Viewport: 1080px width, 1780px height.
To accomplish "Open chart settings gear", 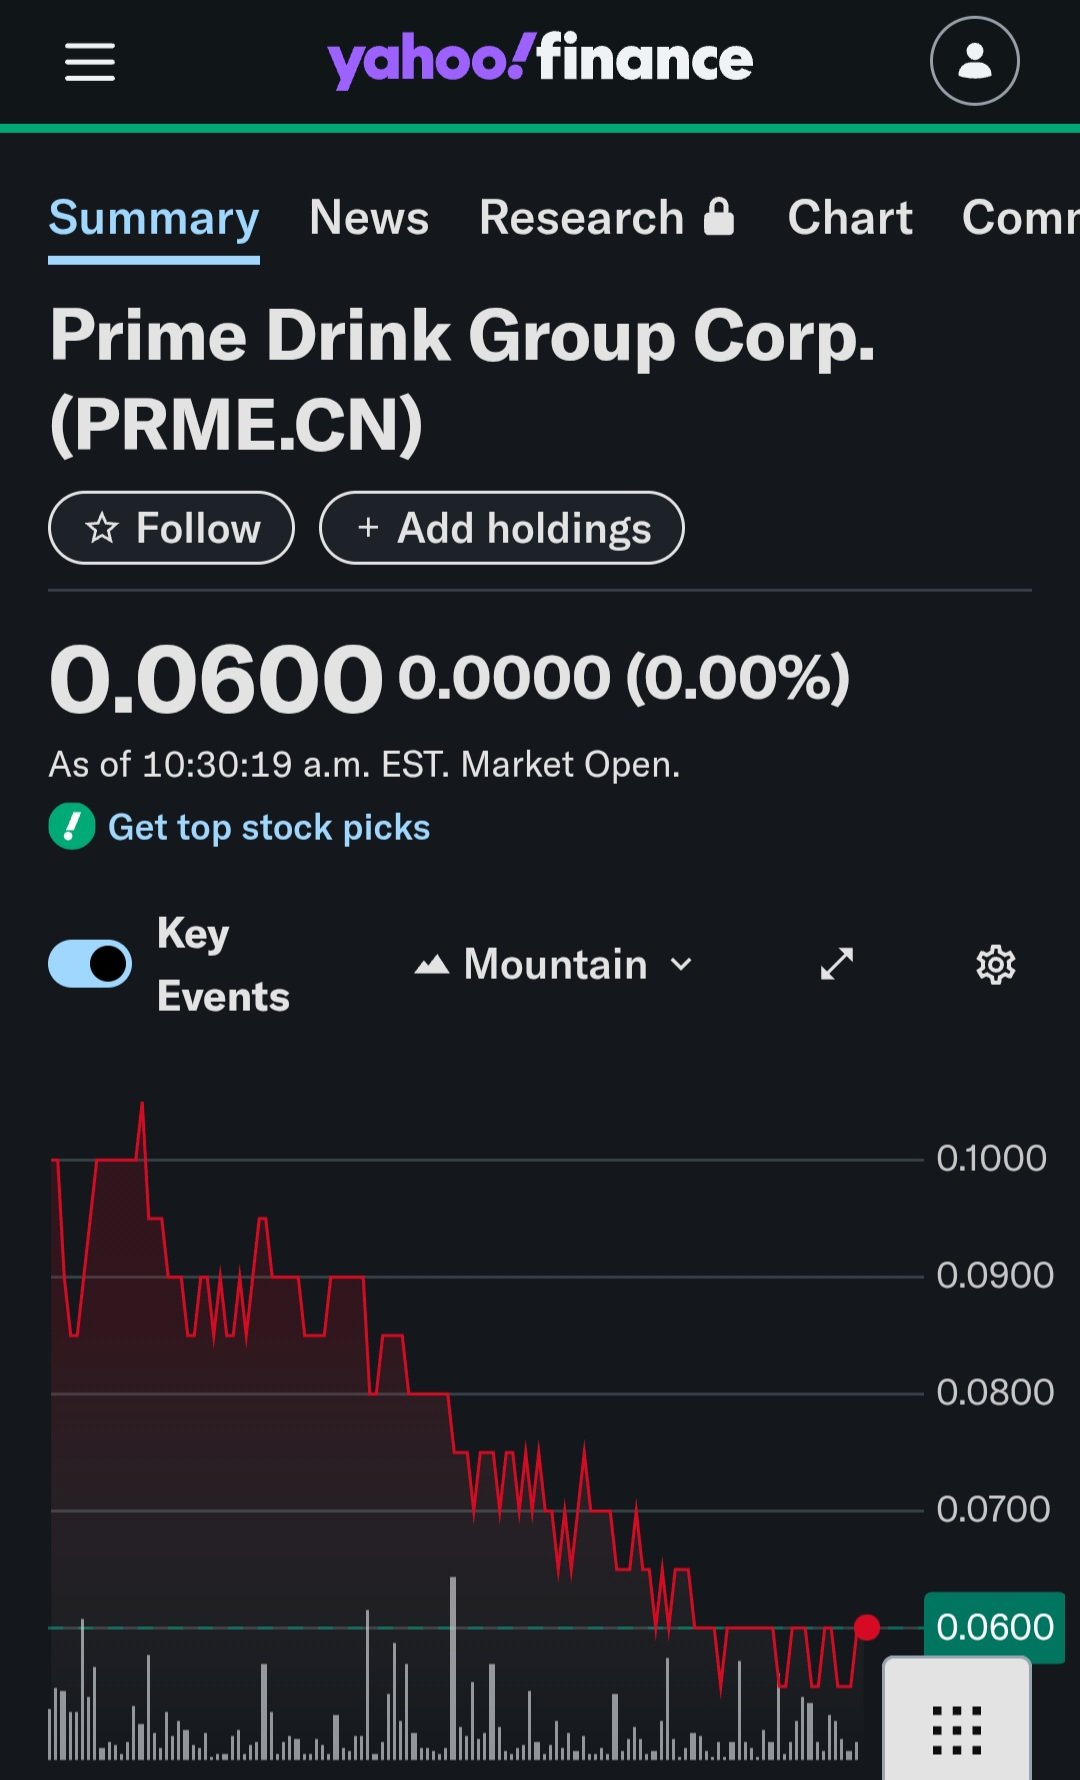I will point(995,965).
